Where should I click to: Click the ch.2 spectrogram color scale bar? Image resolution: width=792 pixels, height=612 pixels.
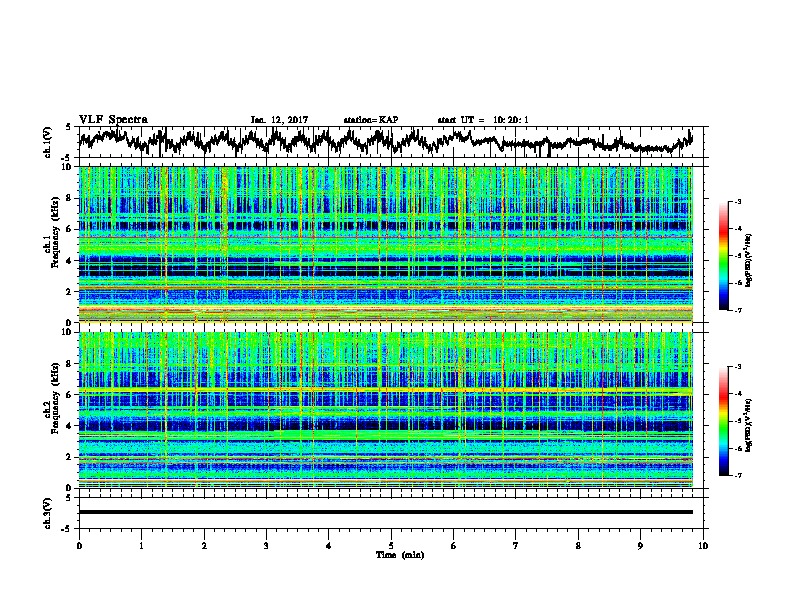(724, 421)
